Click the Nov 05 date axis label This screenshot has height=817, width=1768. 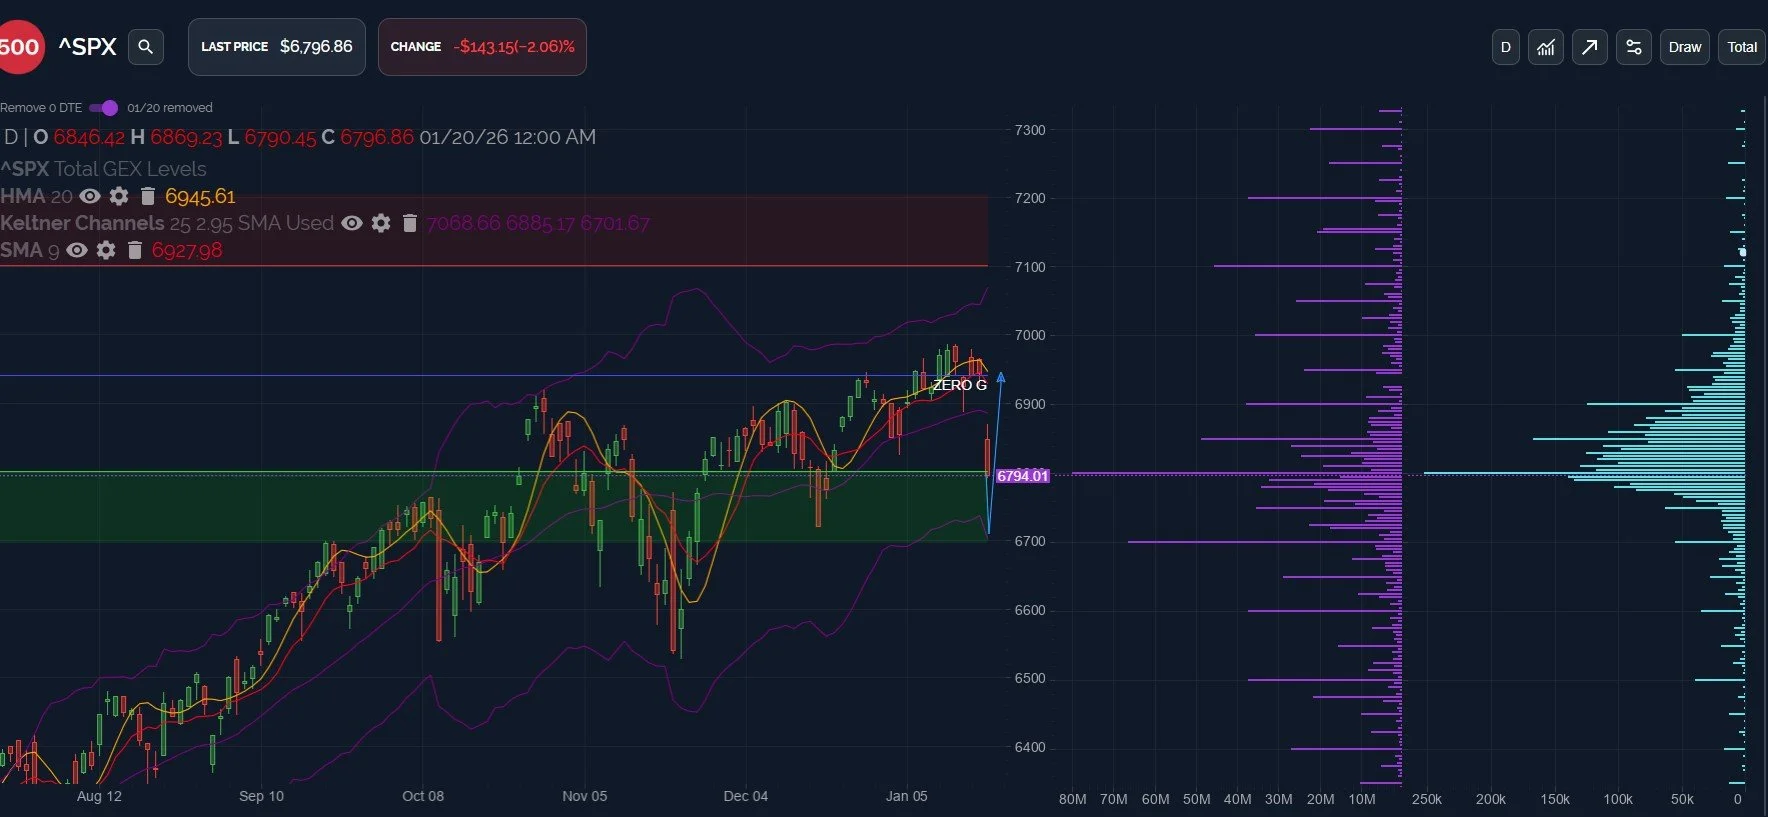click(585, 796)
